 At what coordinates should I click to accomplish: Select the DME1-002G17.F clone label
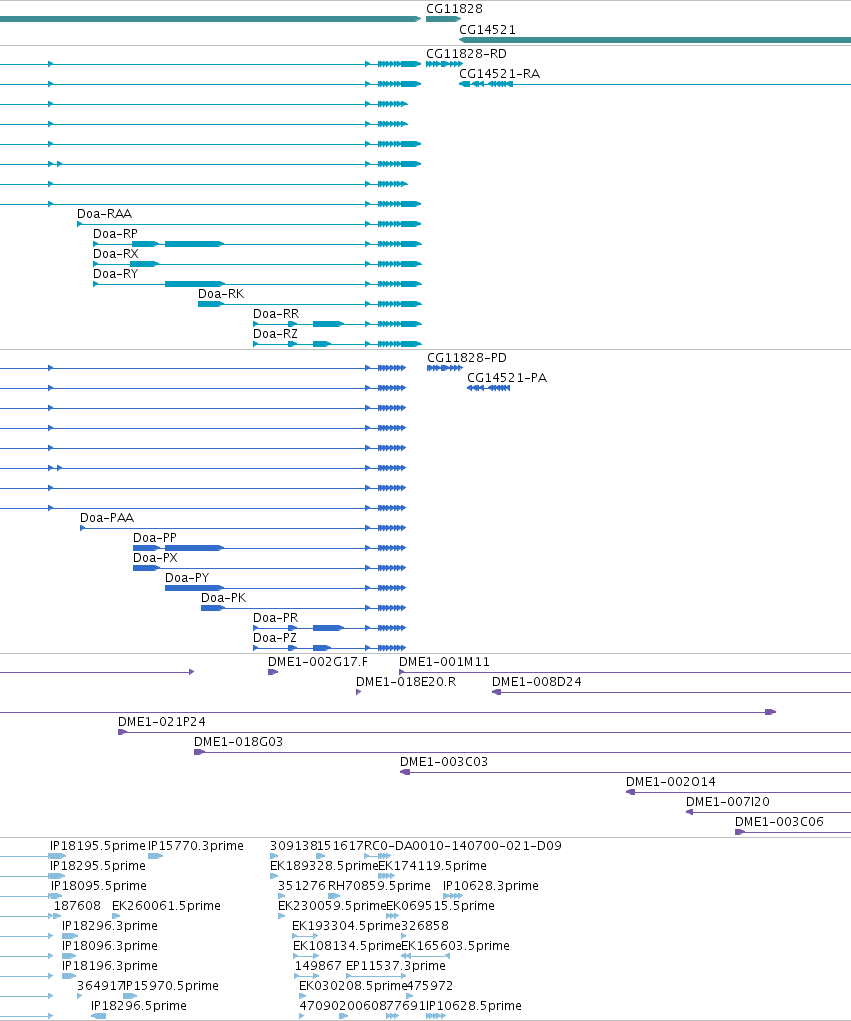(x=318, y=662)
